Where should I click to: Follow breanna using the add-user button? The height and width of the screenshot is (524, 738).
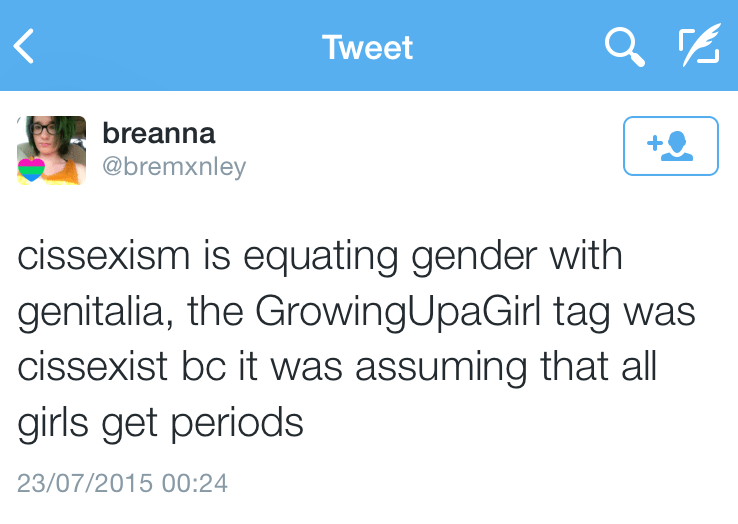coord(670,146)
